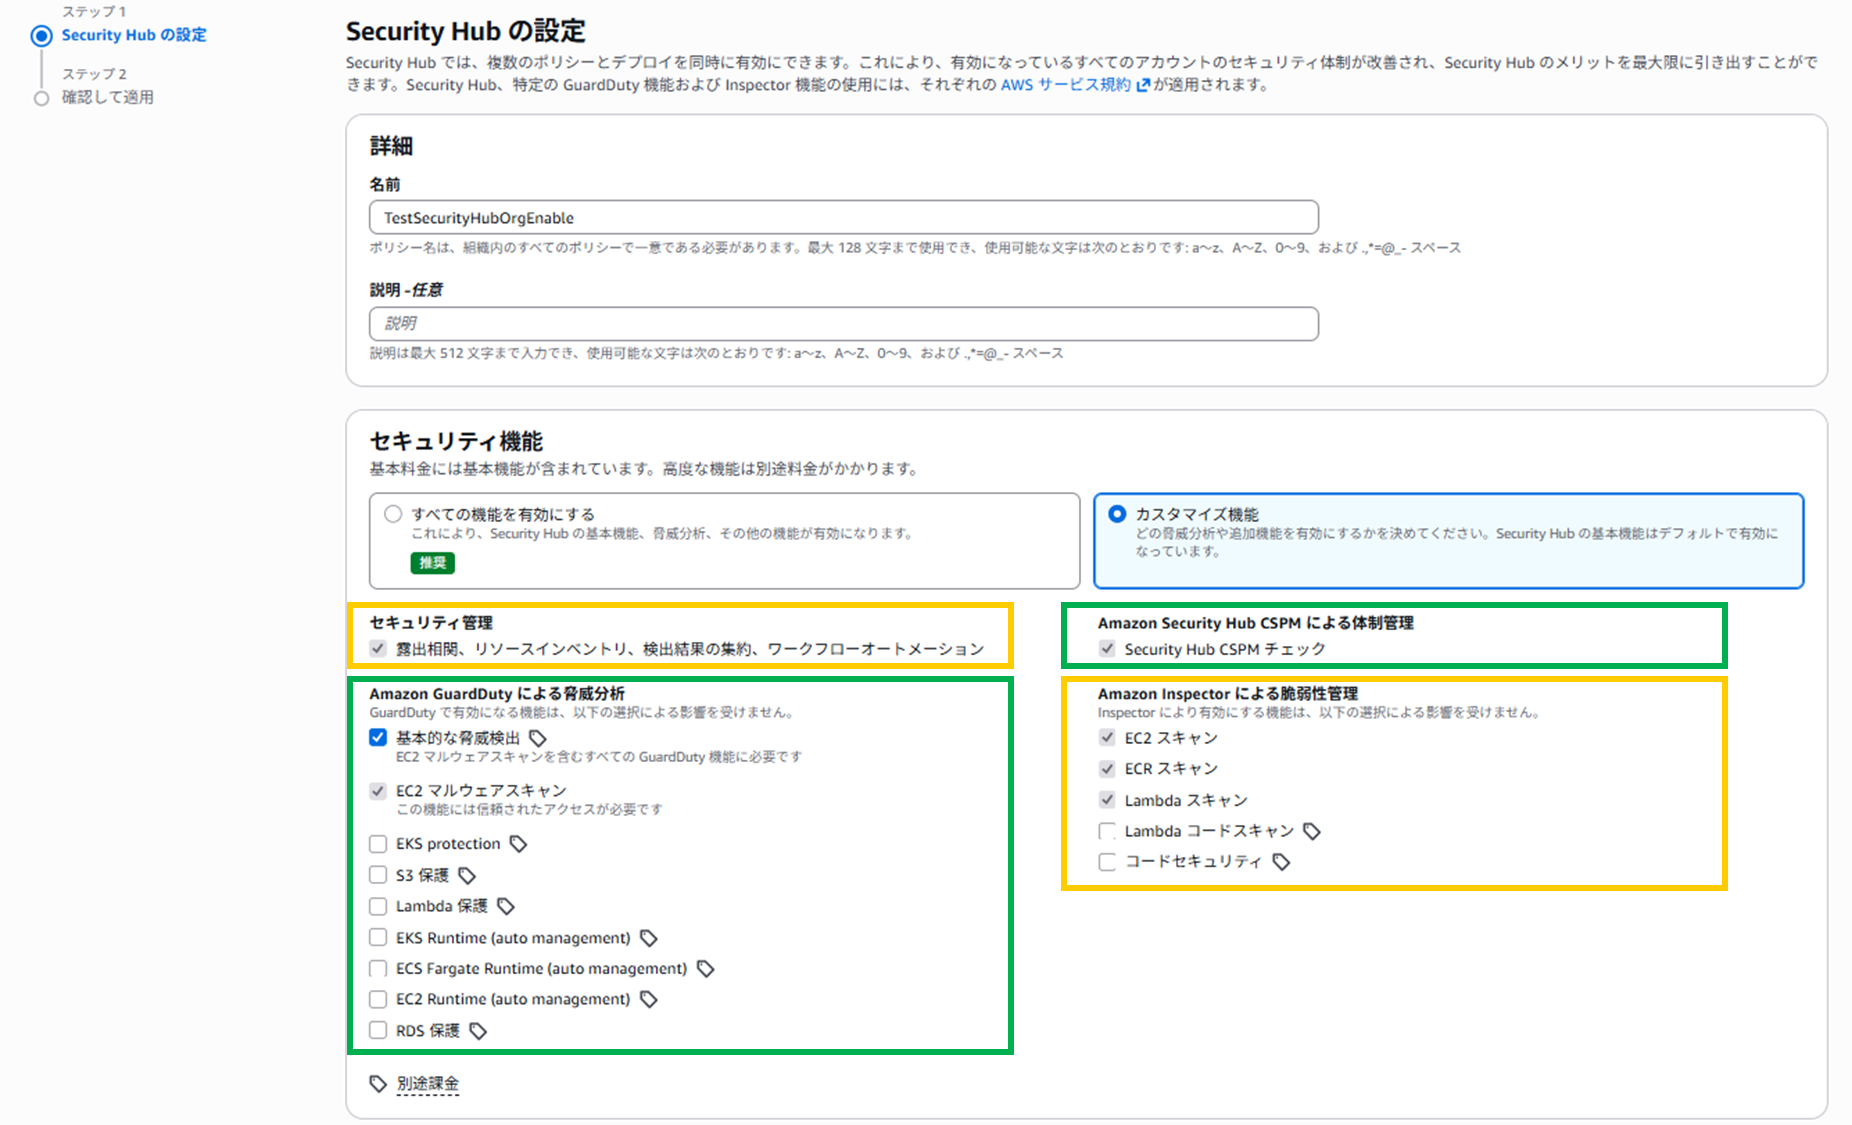Toggle the EC2 スキャン checkbox

(x=1107, y=738)
